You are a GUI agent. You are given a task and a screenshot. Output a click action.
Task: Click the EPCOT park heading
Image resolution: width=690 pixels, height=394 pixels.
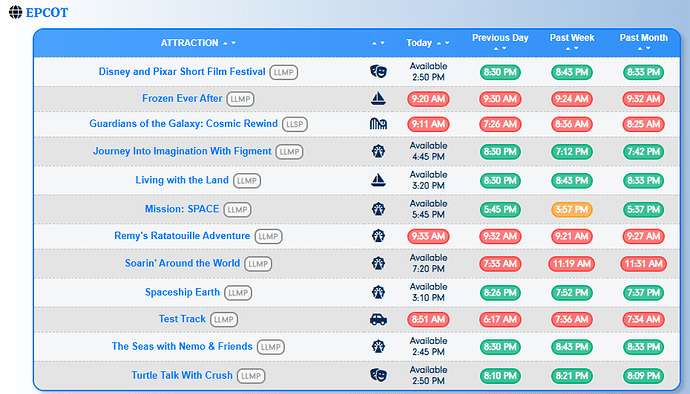coord(47,12)
